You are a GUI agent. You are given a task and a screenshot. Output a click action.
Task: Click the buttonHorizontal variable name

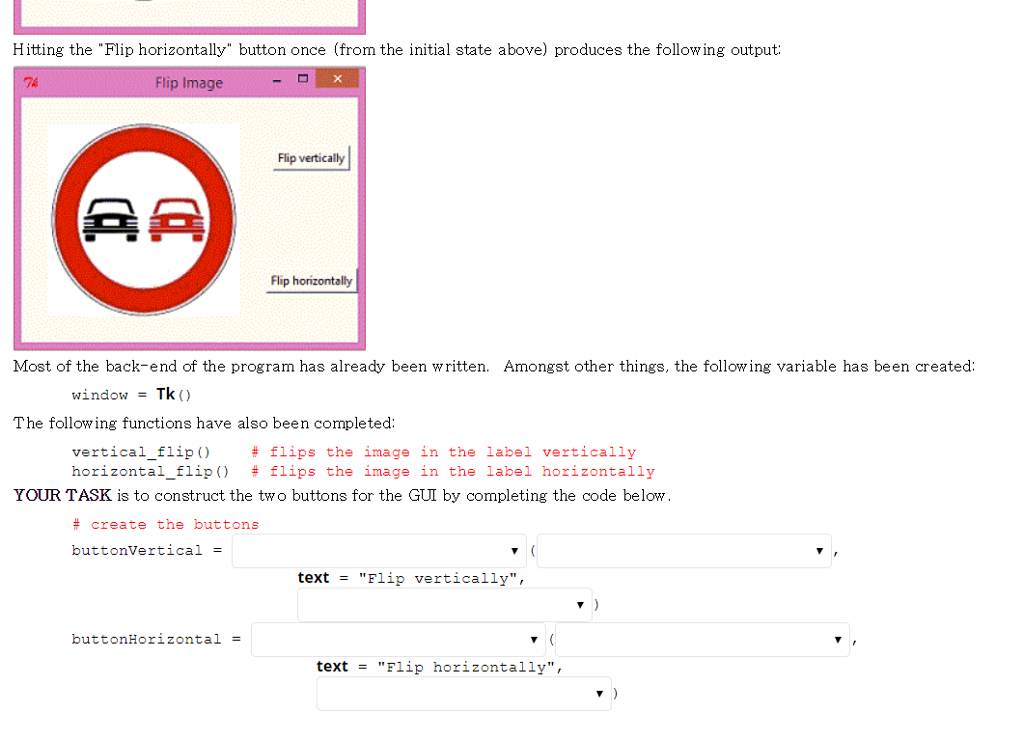pyautogui.click(x=146, y=639)
